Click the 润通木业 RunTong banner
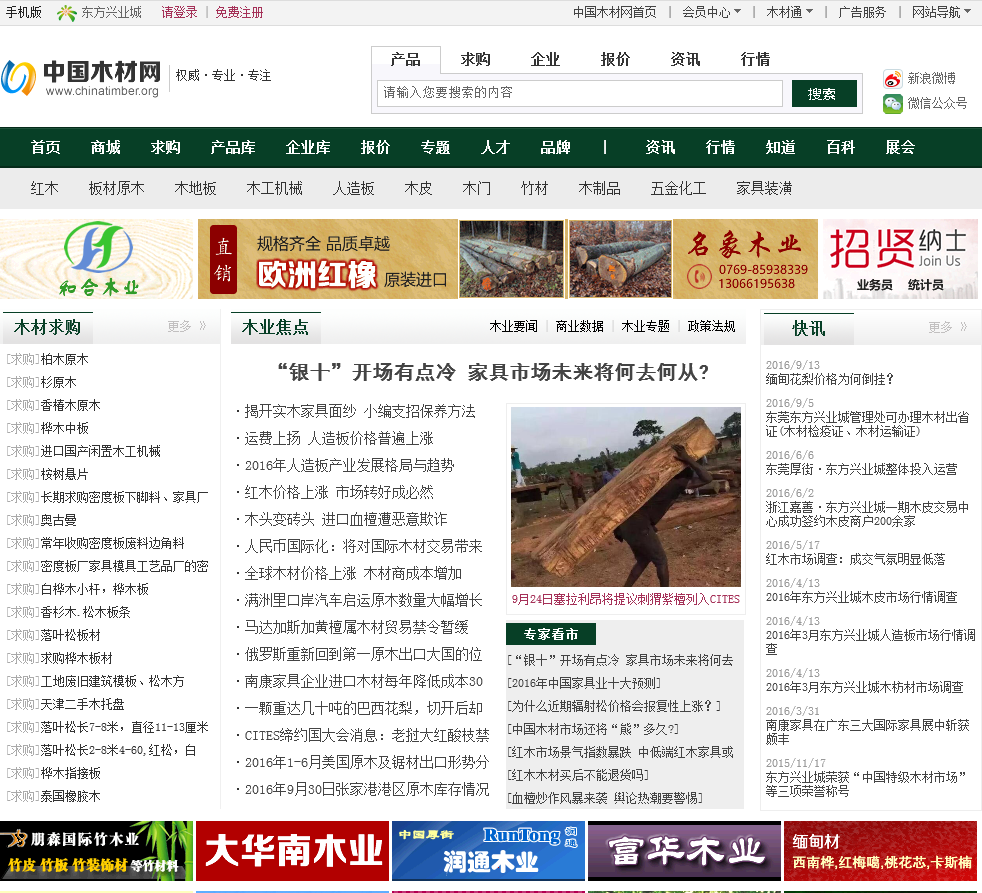982x893 pixels. (x=488, y=850)
